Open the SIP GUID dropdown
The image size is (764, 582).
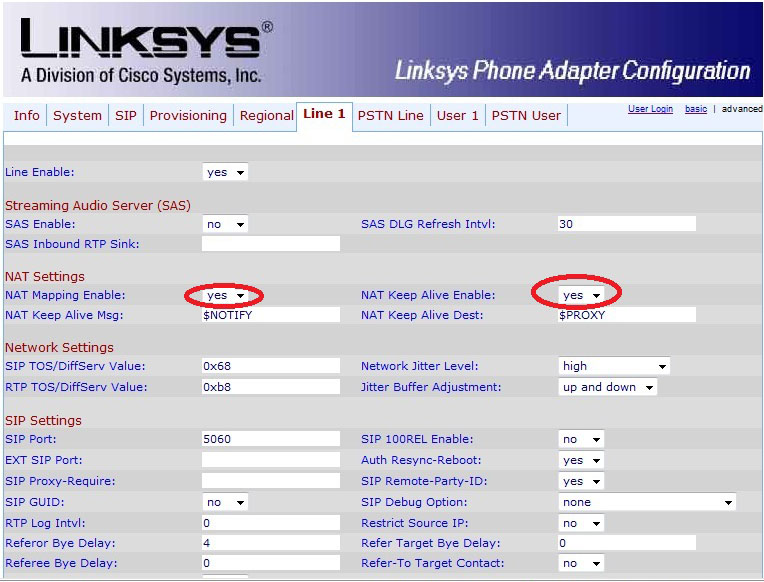[x=225, y=502]
